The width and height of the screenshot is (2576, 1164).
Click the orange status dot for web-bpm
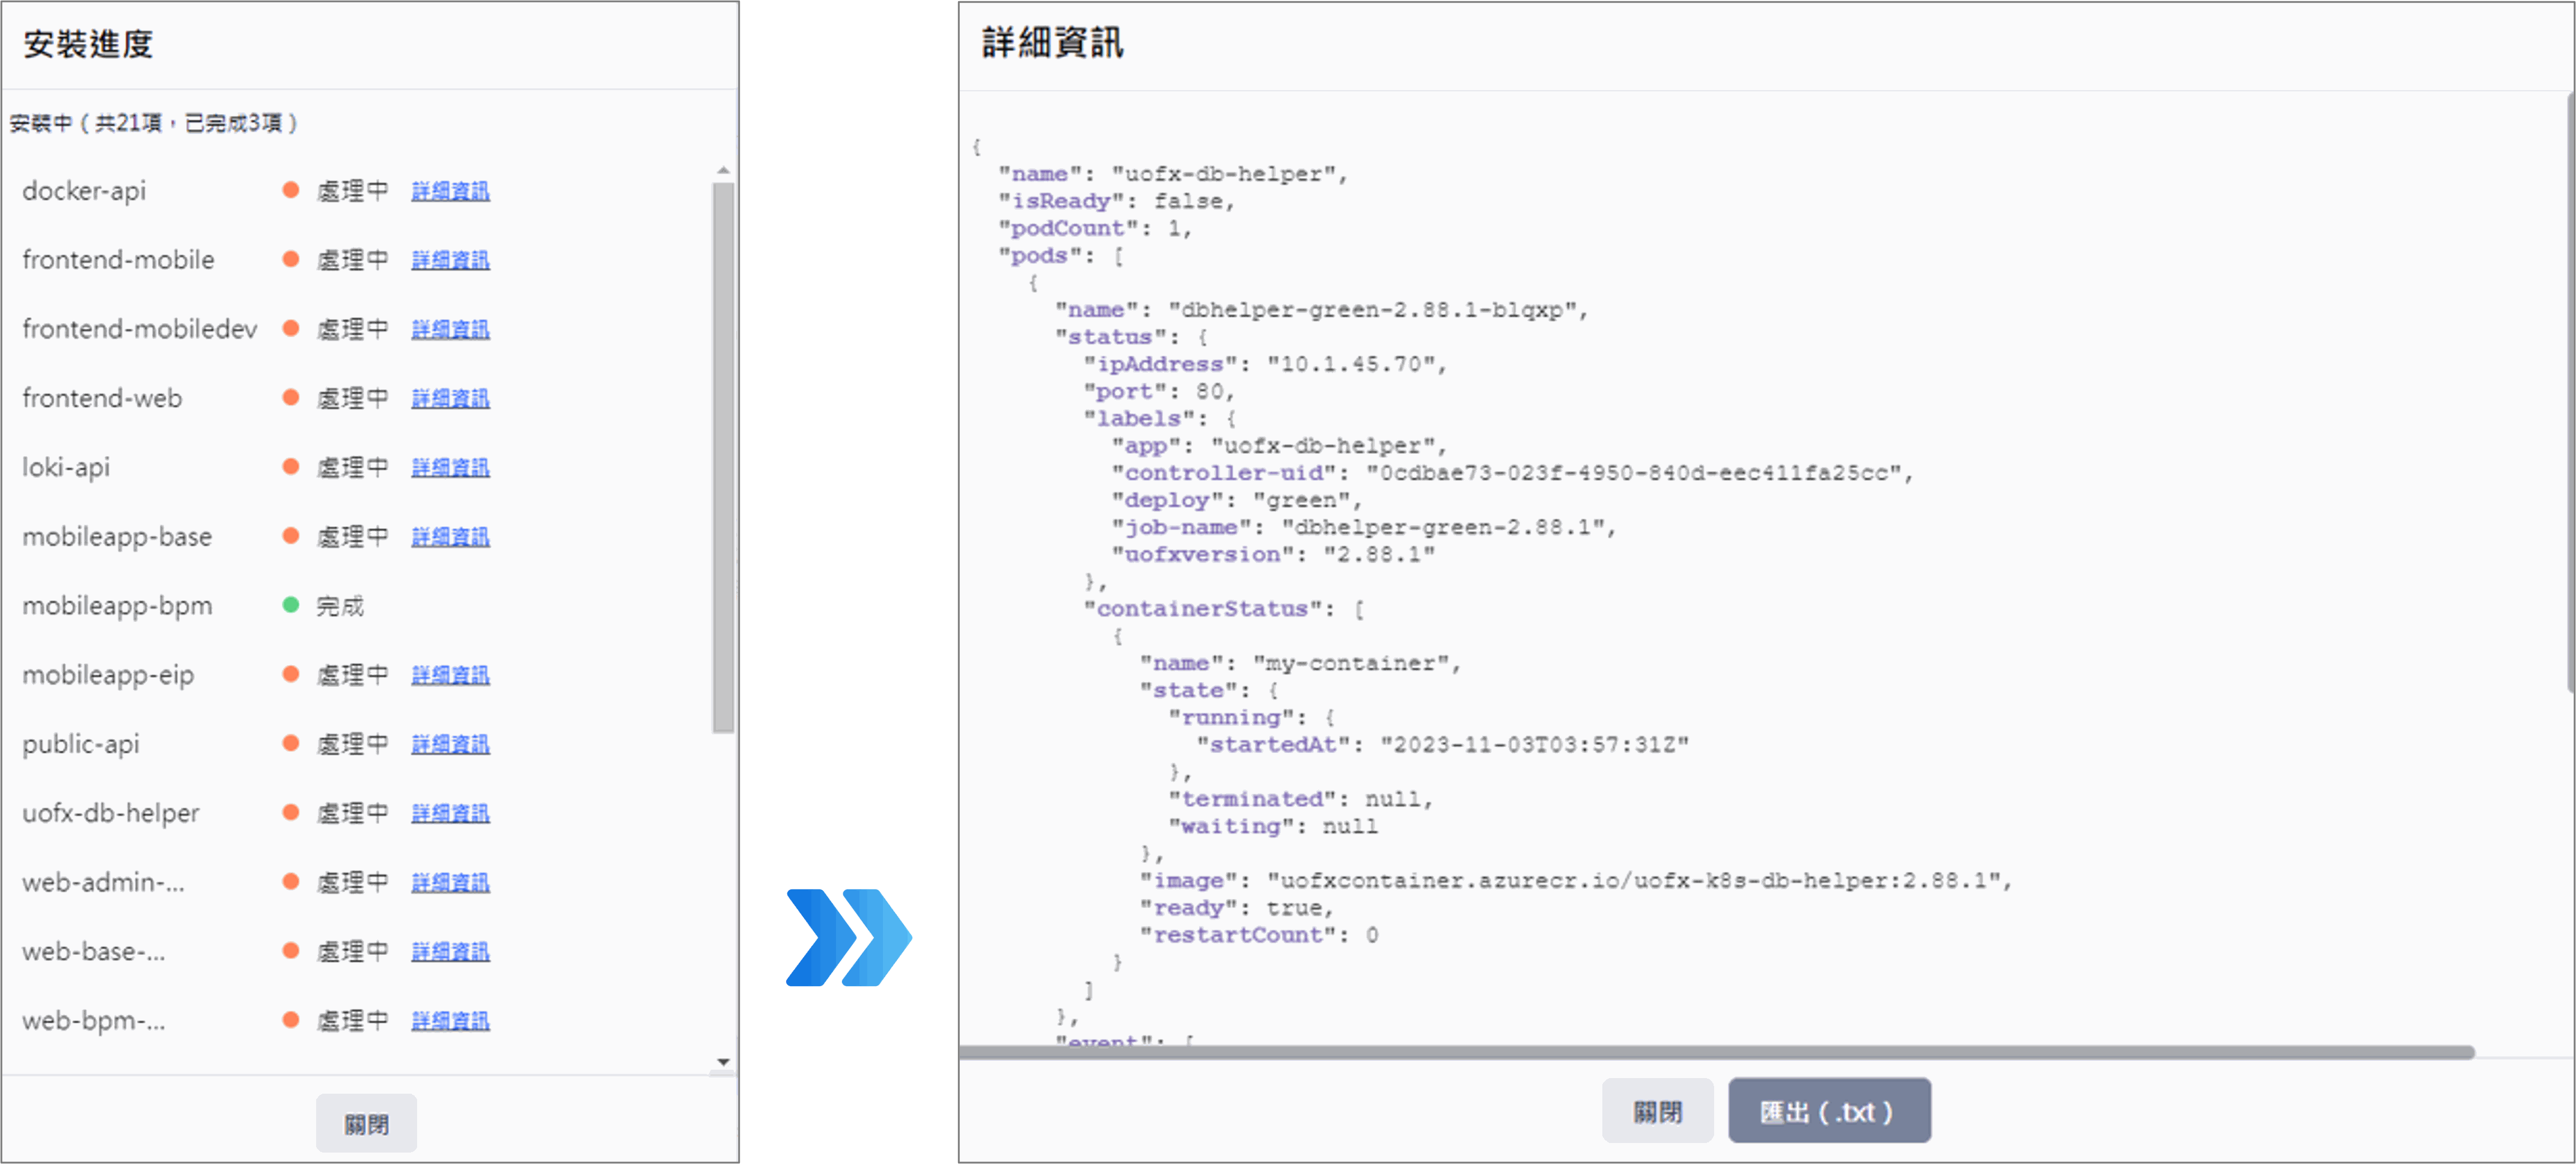point(291,1020)
